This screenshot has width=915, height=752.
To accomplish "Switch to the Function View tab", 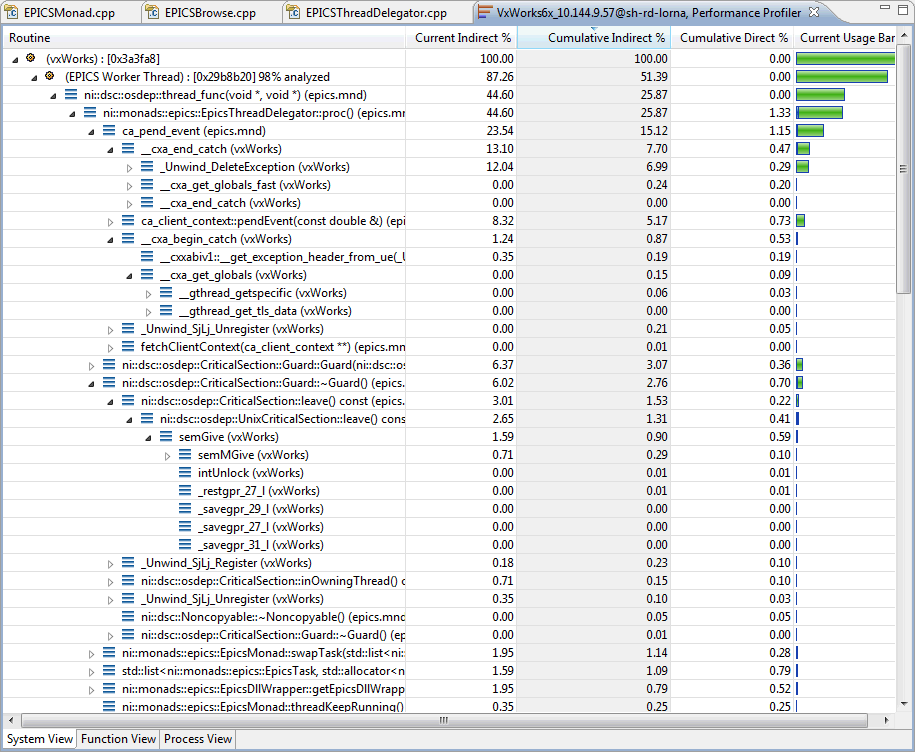I will [x=118, y=739].
